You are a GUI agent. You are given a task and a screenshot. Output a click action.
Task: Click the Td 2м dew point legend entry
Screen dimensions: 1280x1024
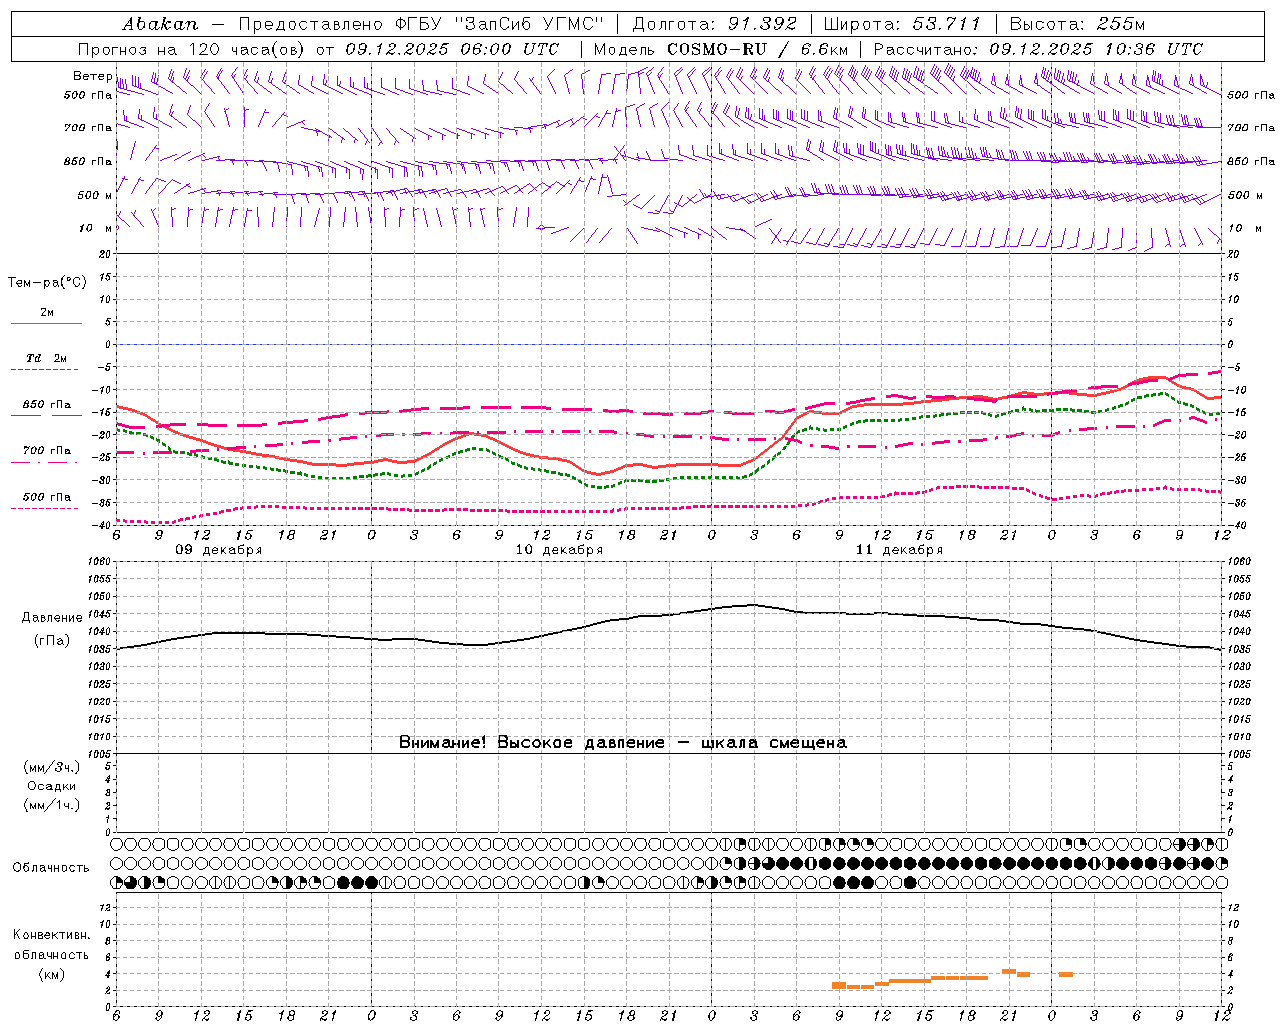pos(47,358)
